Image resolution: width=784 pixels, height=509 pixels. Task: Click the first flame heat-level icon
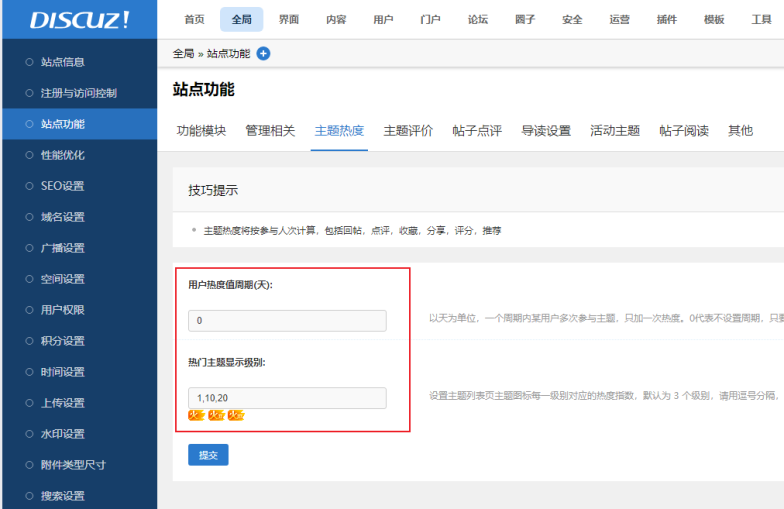click(197, 416)
